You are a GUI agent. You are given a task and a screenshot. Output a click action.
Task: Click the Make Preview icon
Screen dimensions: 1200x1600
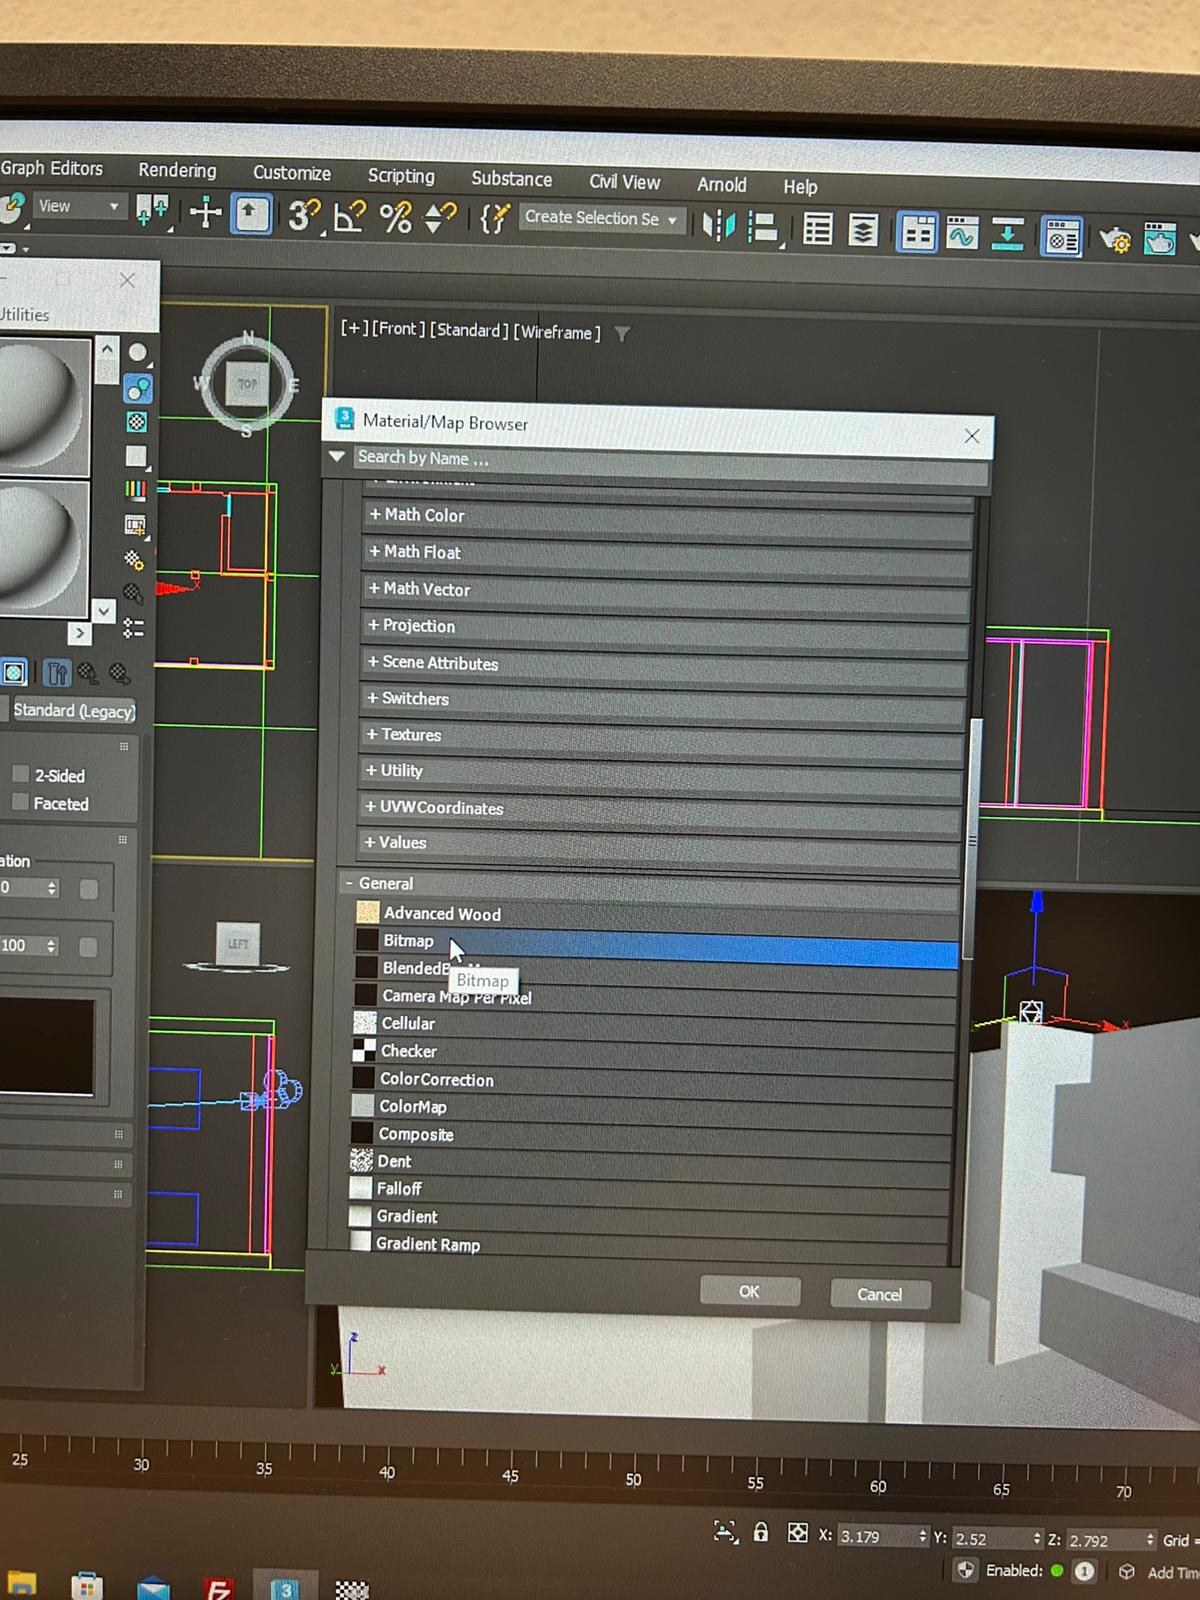point(135,525)
